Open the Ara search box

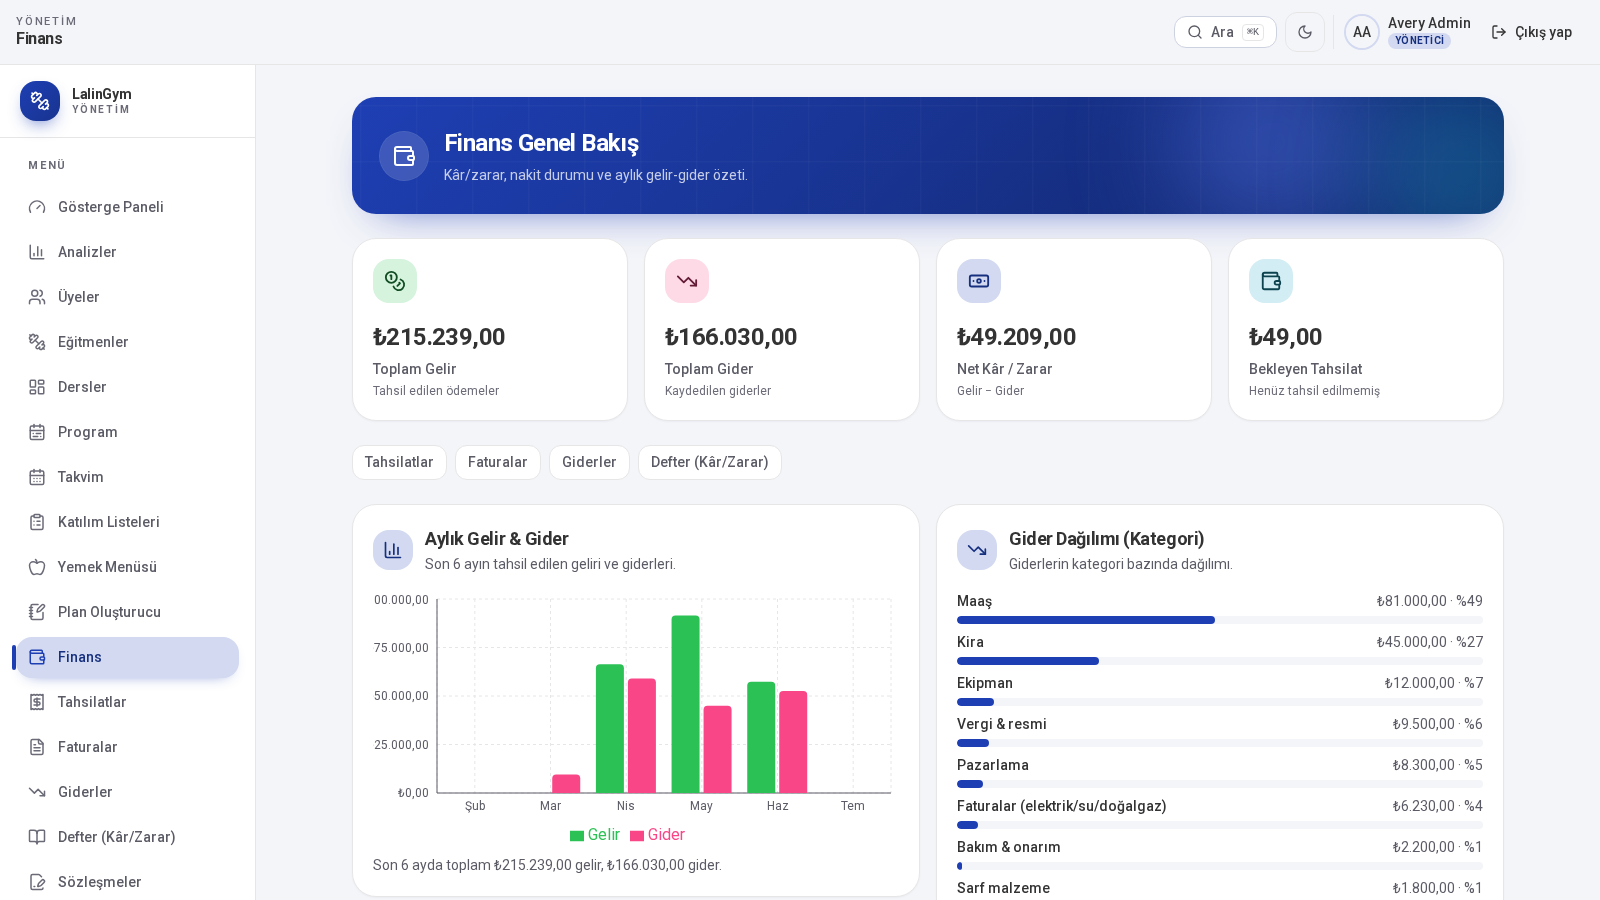[1225, 32]
